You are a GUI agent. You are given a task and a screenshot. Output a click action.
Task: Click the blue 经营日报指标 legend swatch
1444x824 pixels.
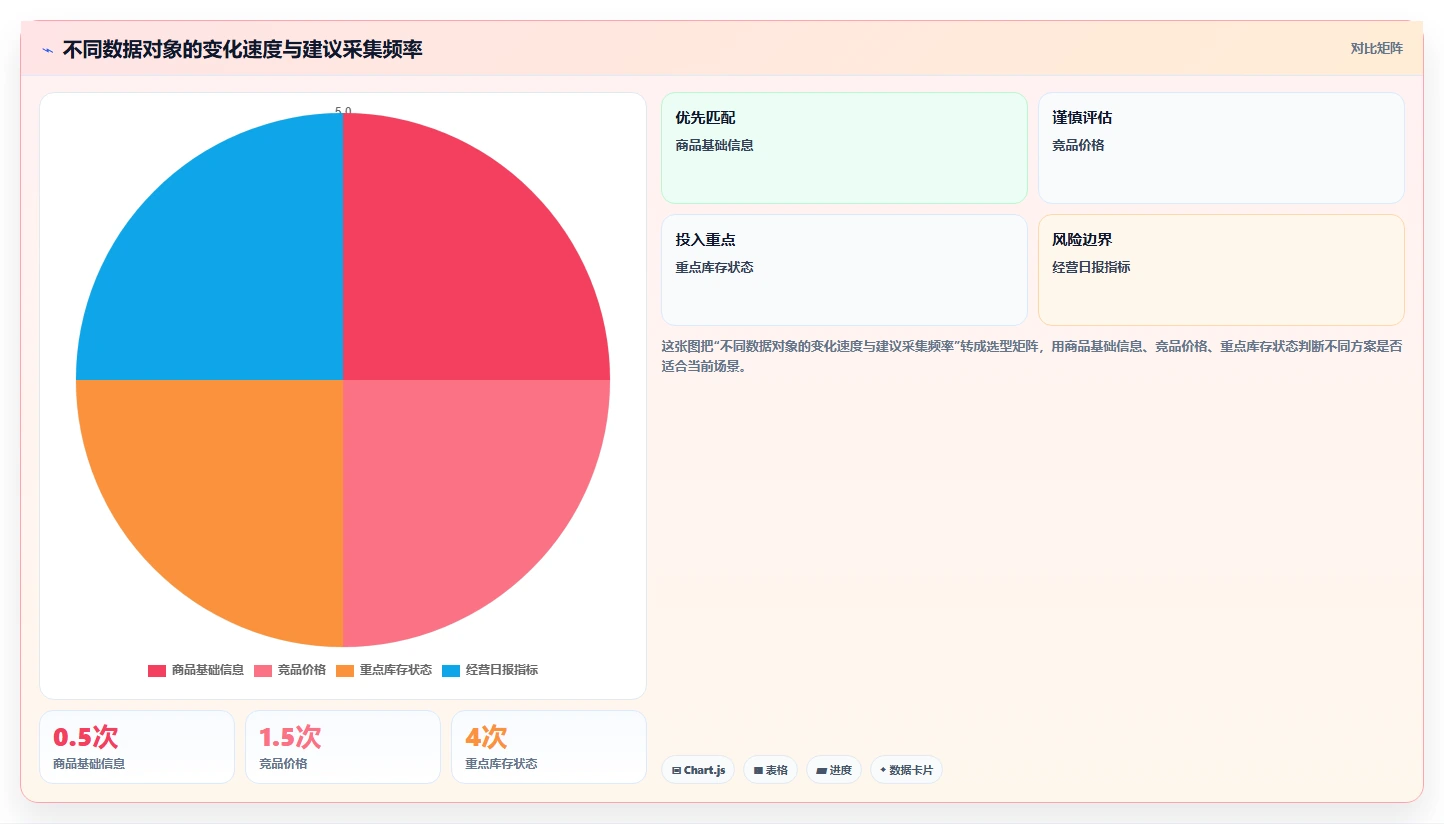[x=451, y=670]
